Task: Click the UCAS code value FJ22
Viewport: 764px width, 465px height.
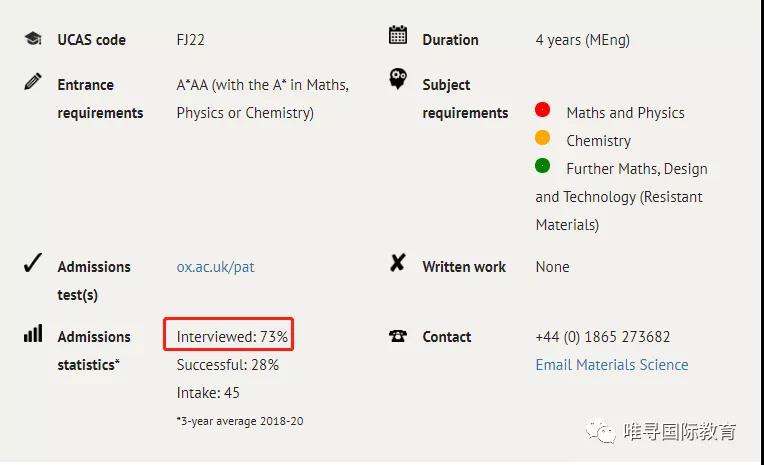Action: pyautogui.click(x=191, y=39)
